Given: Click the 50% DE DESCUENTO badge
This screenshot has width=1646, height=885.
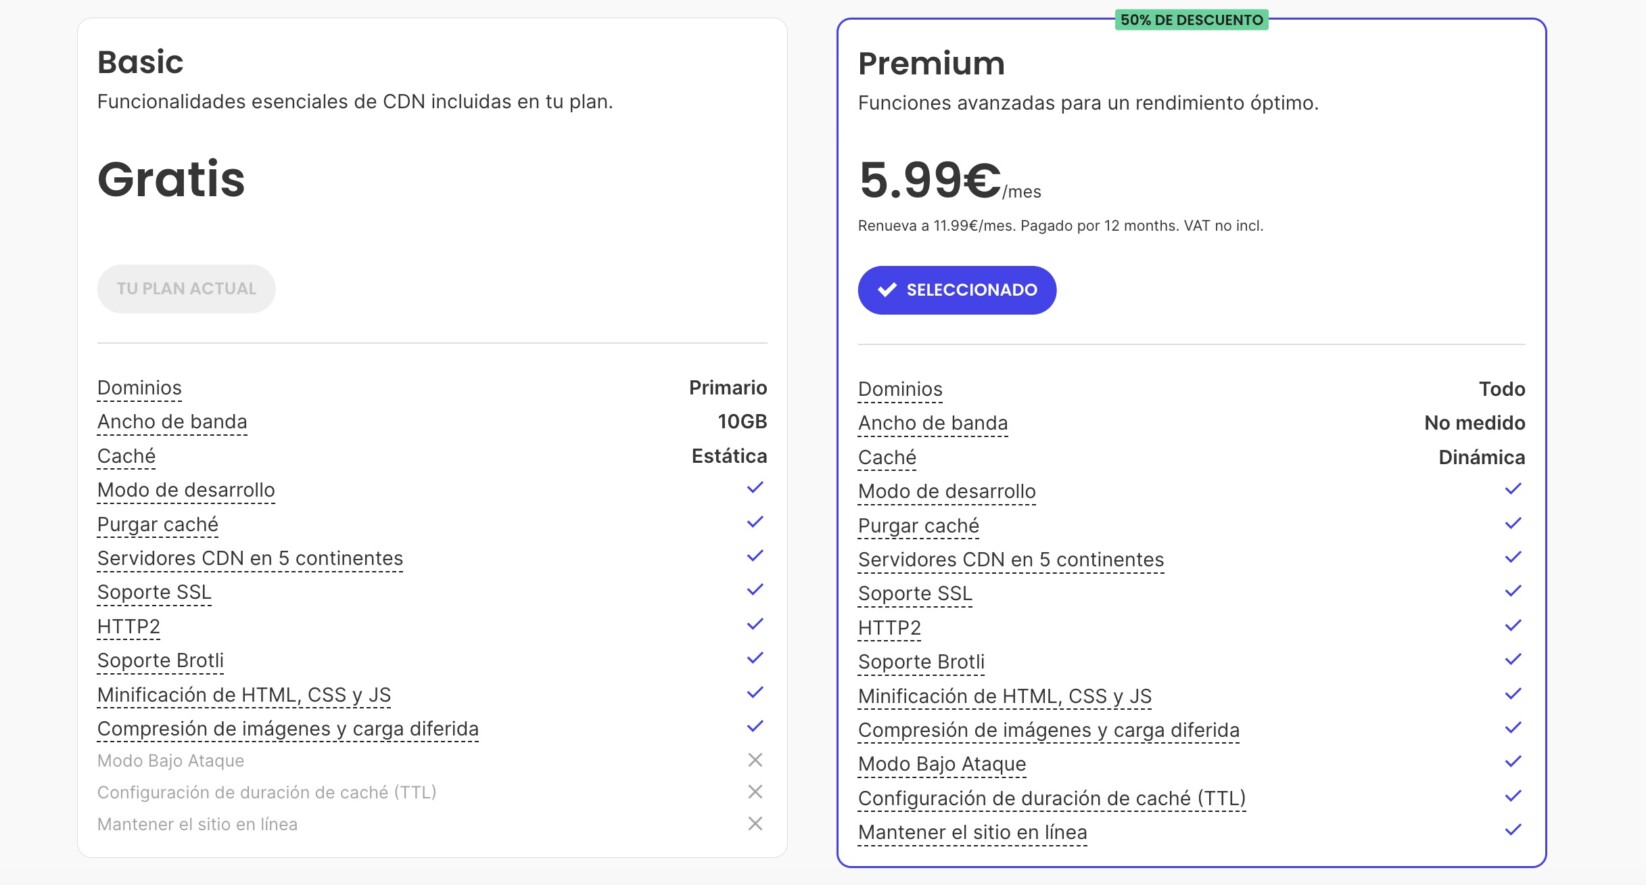Looking at the screenshot, I should 1191,20.
